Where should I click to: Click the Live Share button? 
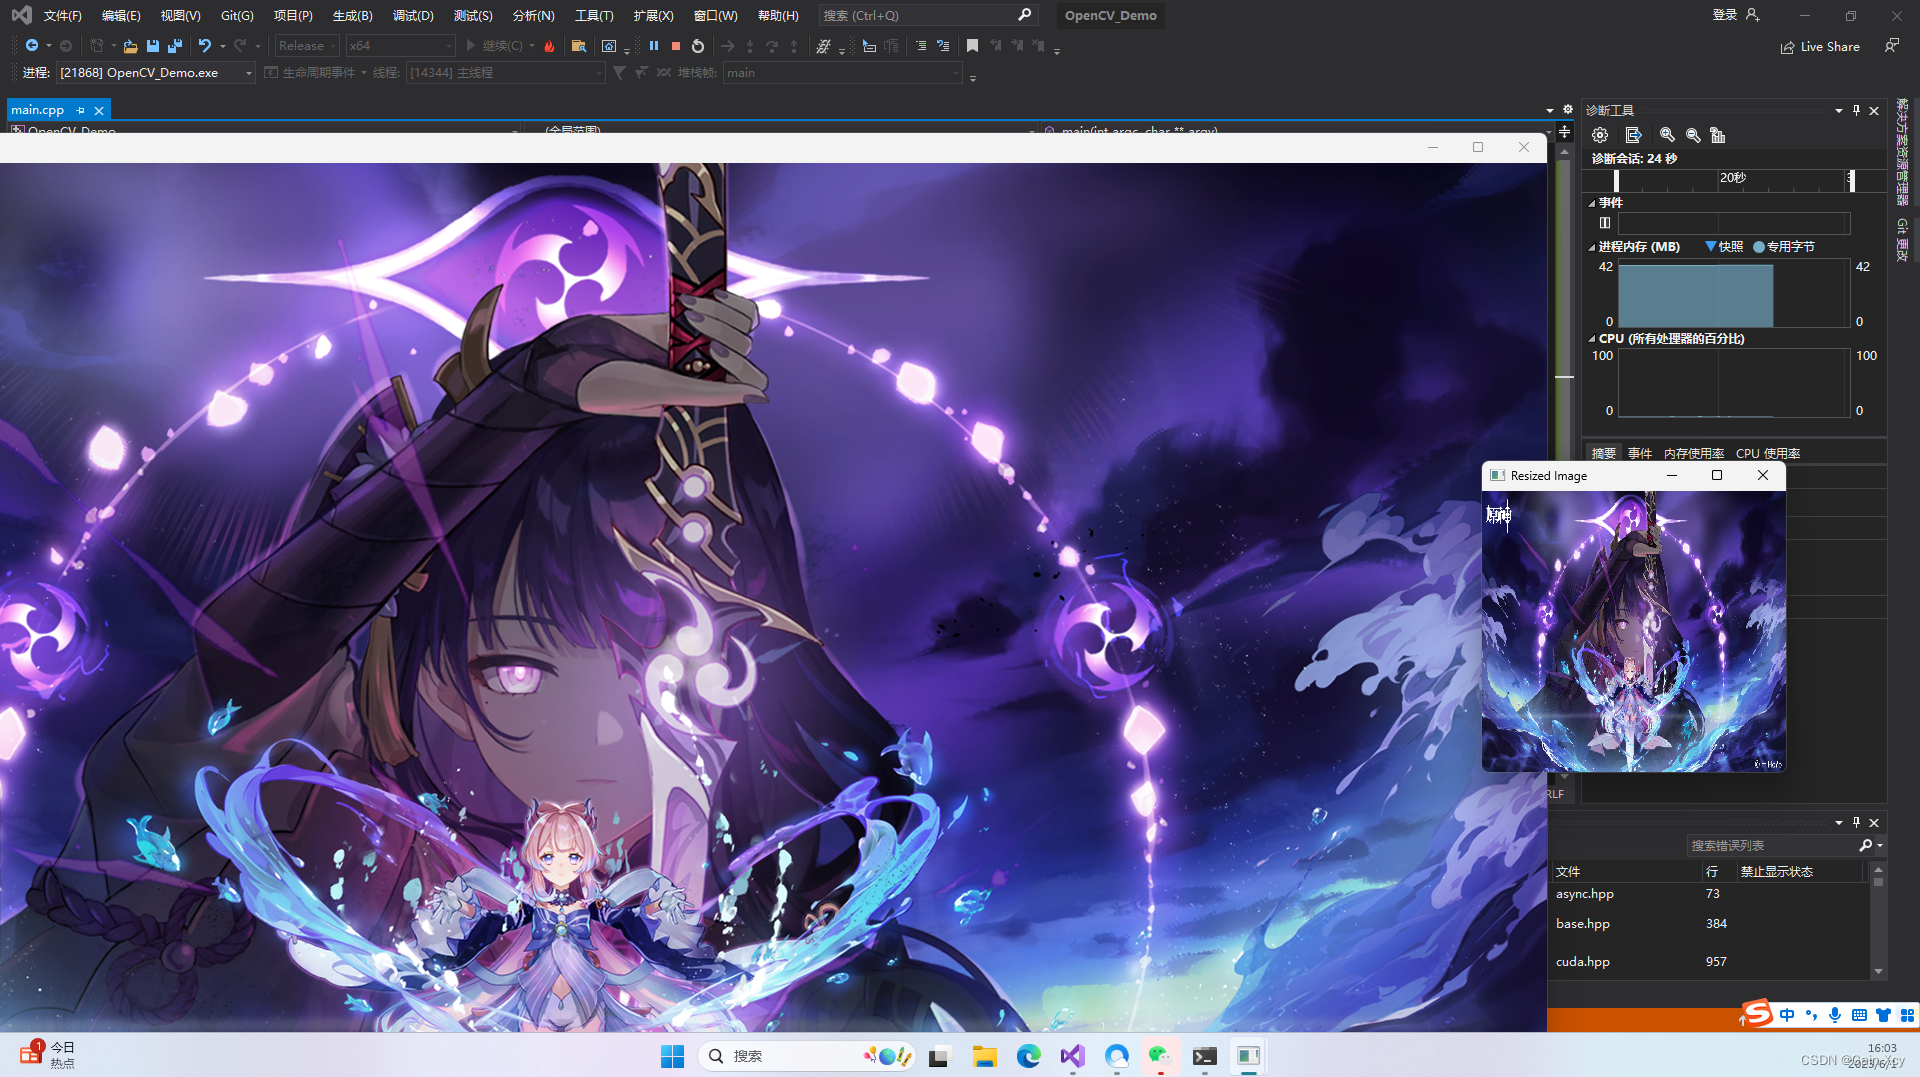(x=1820, y=46)
